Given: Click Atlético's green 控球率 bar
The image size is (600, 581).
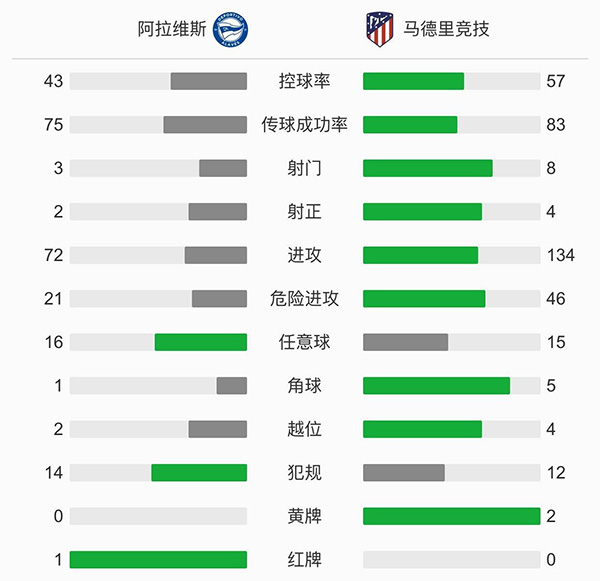Looking at the screenshot, I should 413,81.
